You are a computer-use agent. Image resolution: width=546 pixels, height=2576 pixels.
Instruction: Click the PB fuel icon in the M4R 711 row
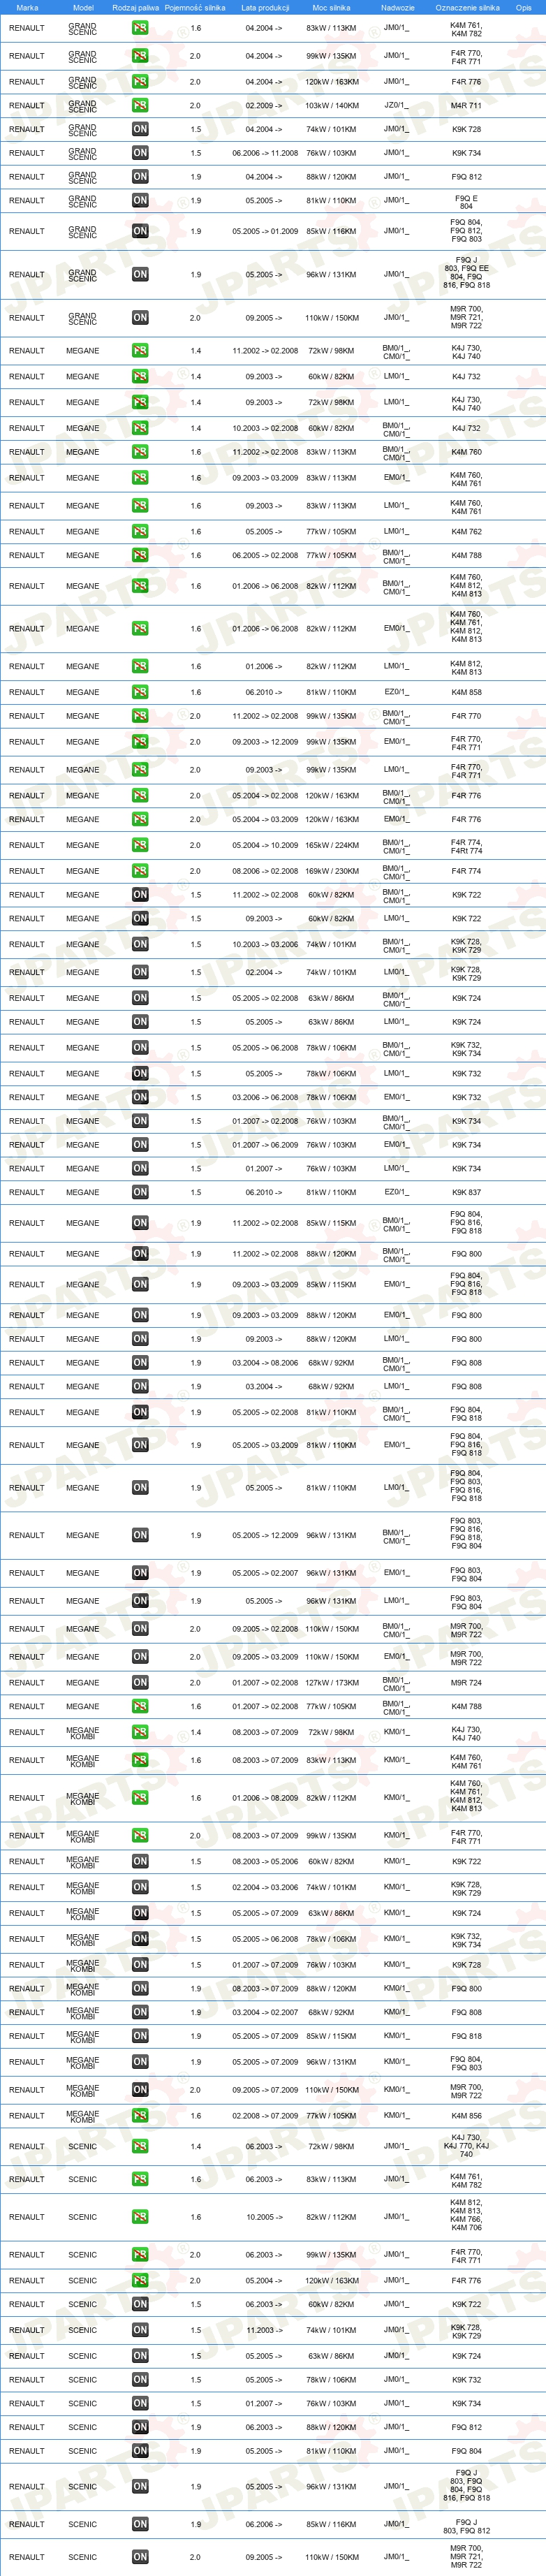coord(140,105)
